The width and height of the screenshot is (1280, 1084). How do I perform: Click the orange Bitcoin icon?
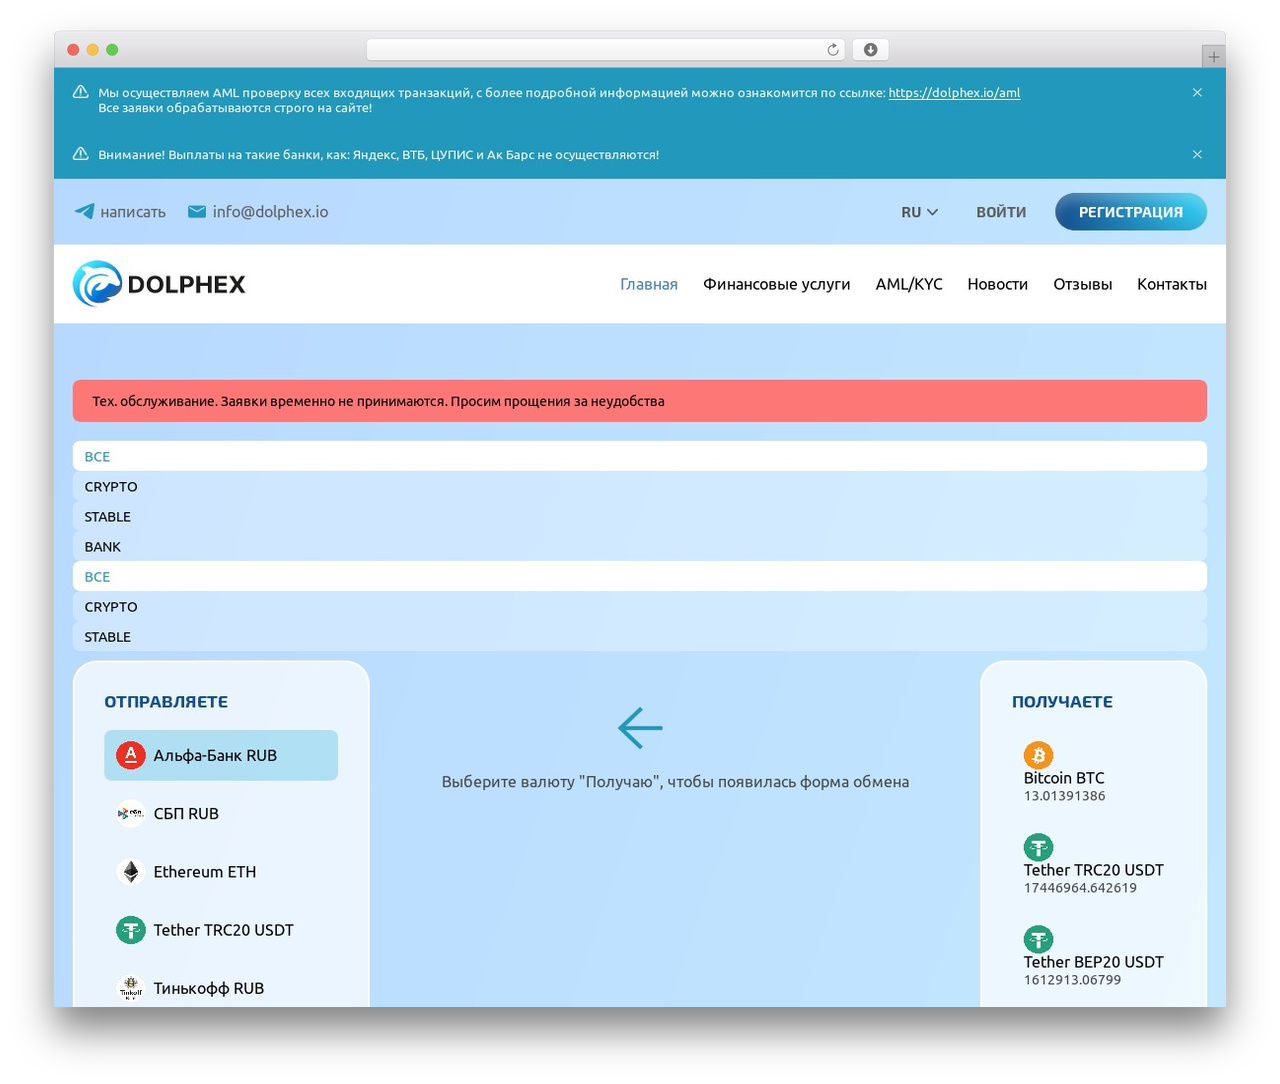[x=1038, y=755]
